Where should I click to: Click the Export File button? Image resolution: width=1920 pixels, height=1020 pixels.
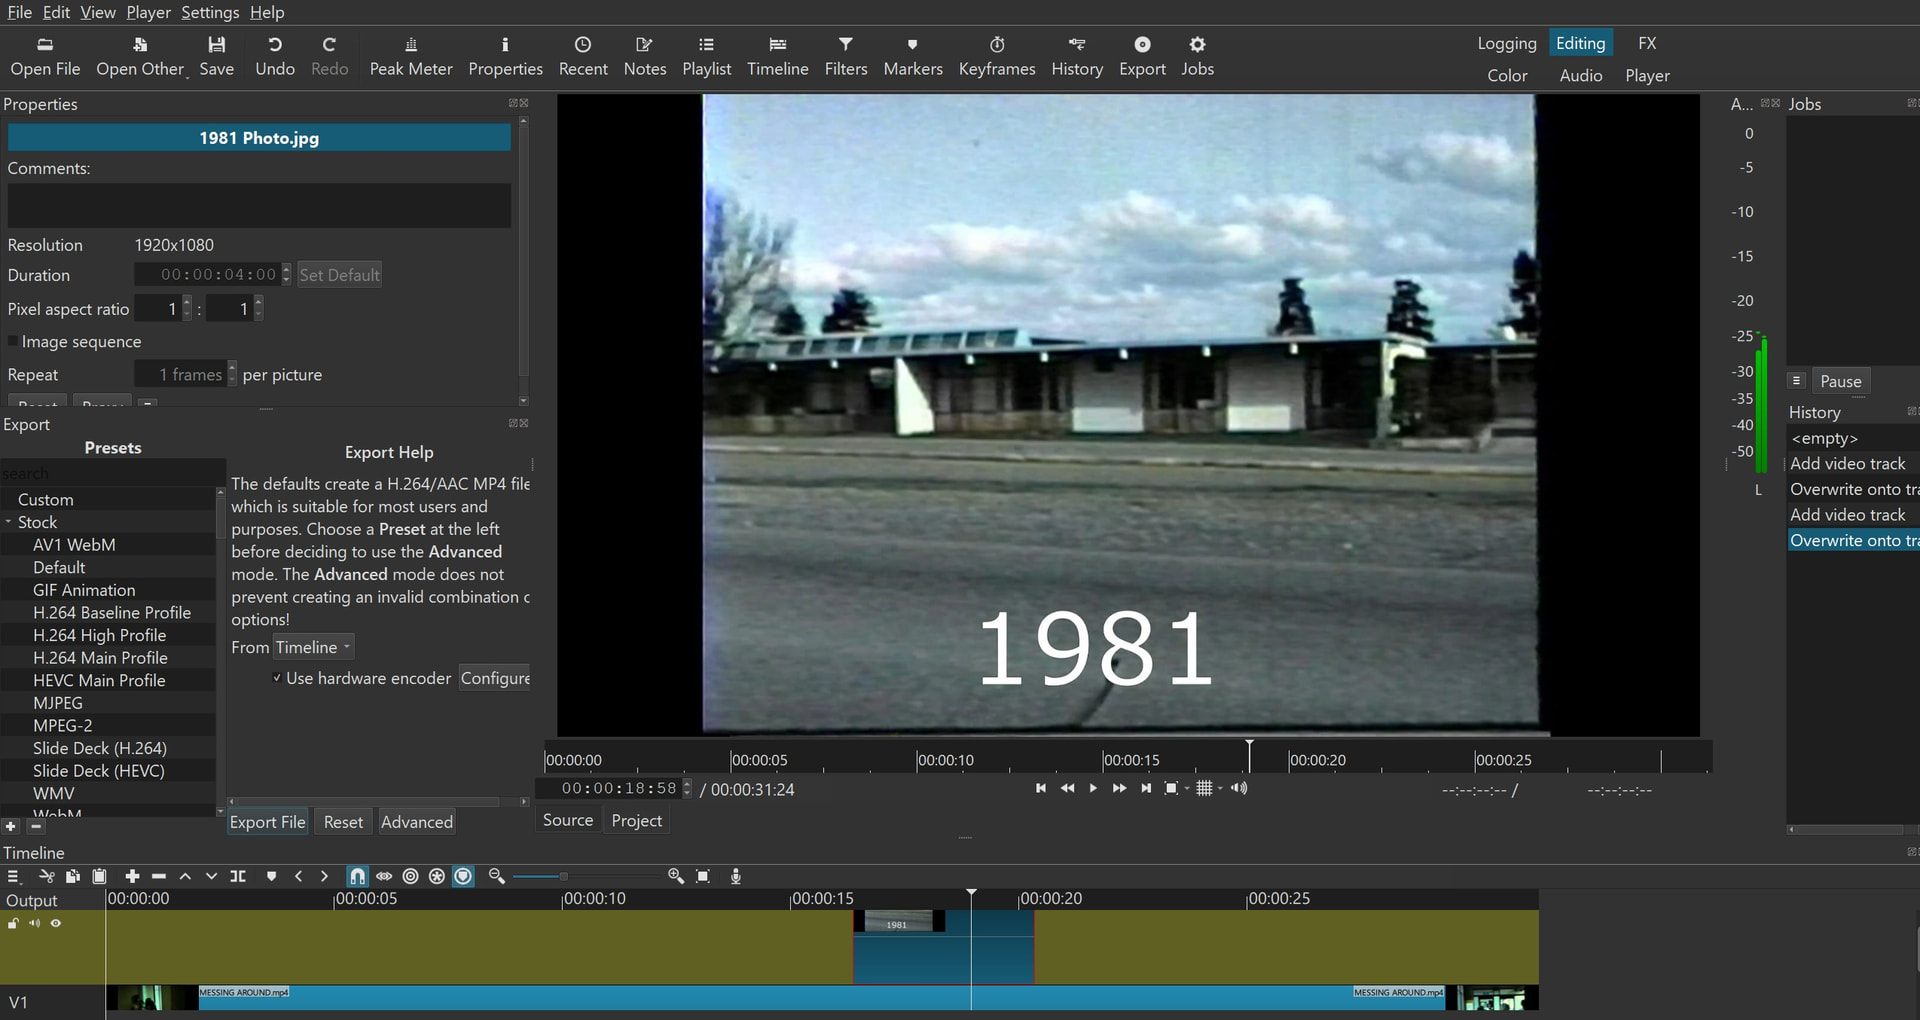pos(267,822)
